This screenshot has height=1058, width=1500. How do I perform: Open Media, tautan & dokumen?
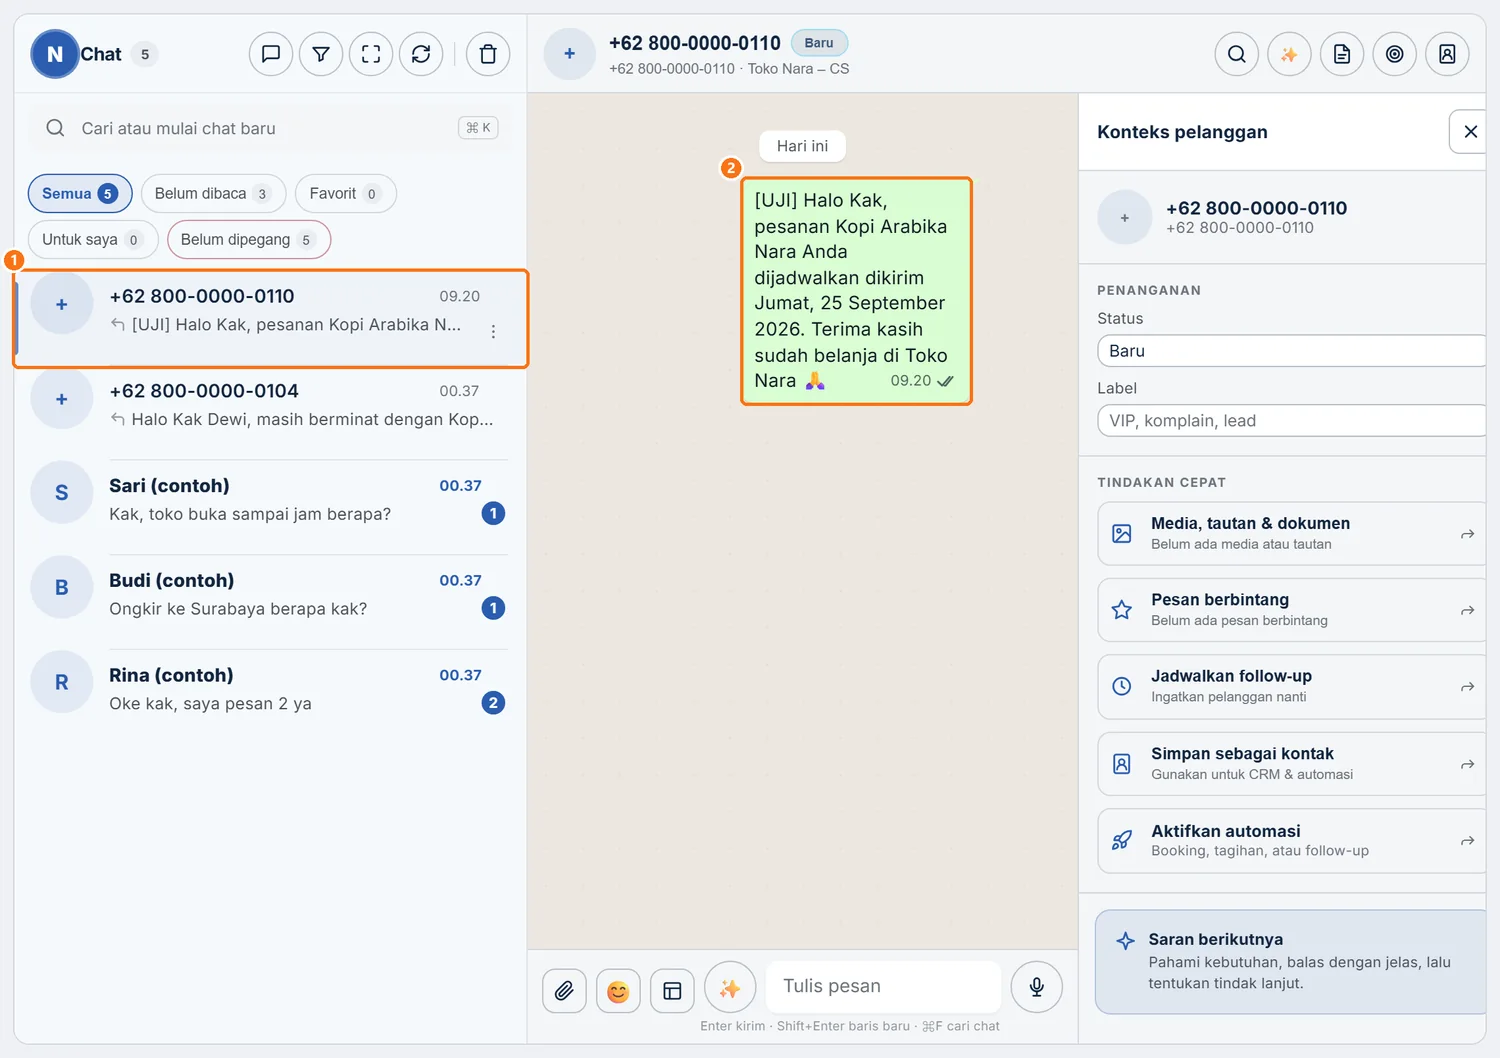point(1292,534)
